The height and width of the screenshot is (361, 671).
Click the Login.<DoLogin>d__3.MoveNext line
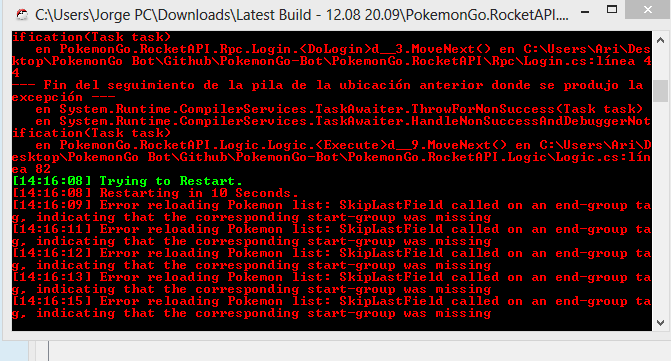click(x=332, y=61)
